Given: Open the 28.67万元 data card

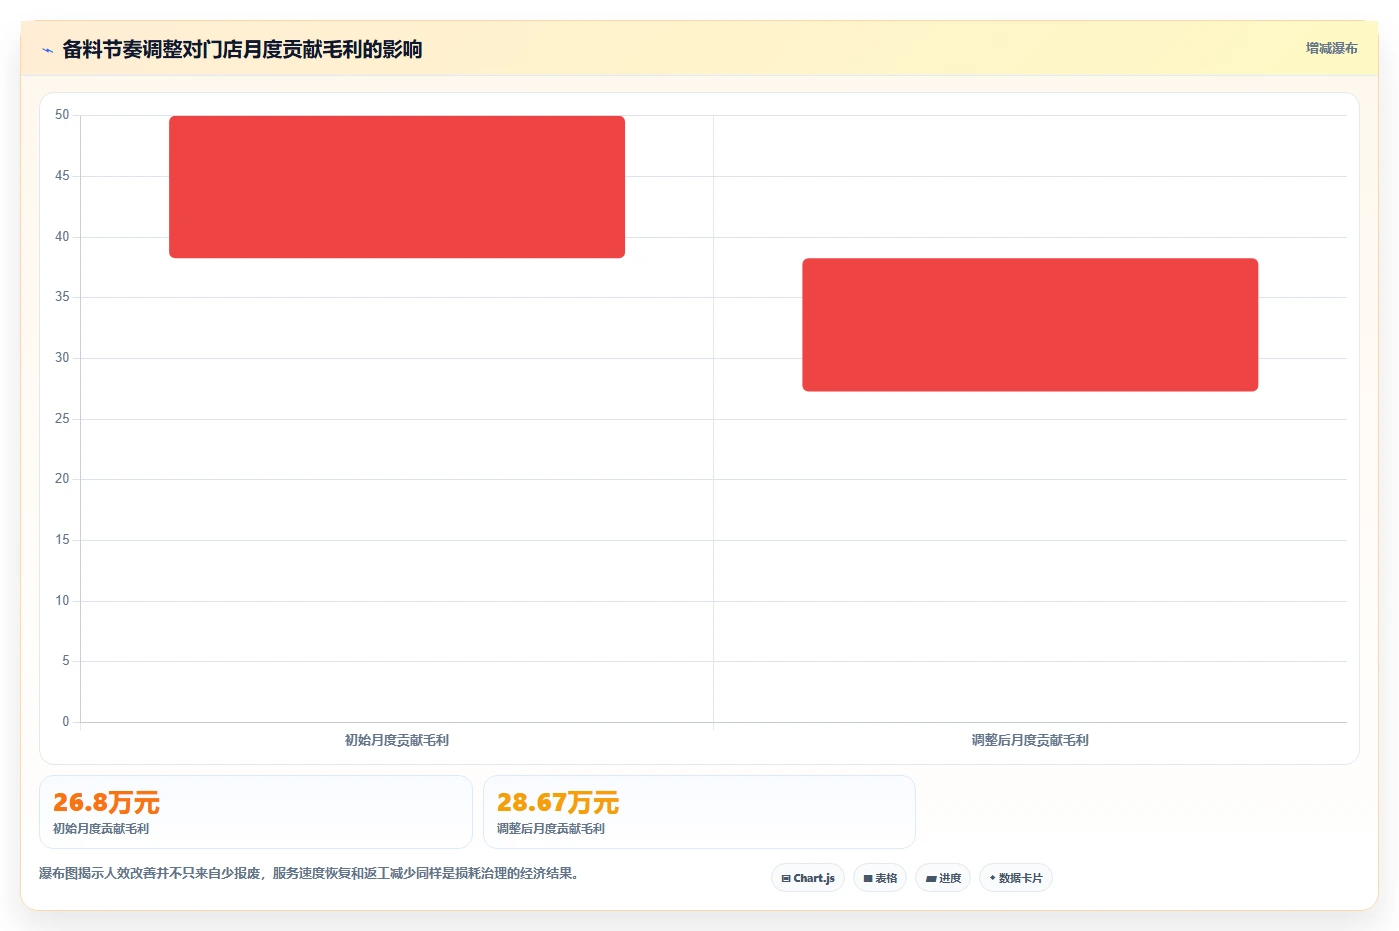Looking at the screenshot, I should 699,812.
